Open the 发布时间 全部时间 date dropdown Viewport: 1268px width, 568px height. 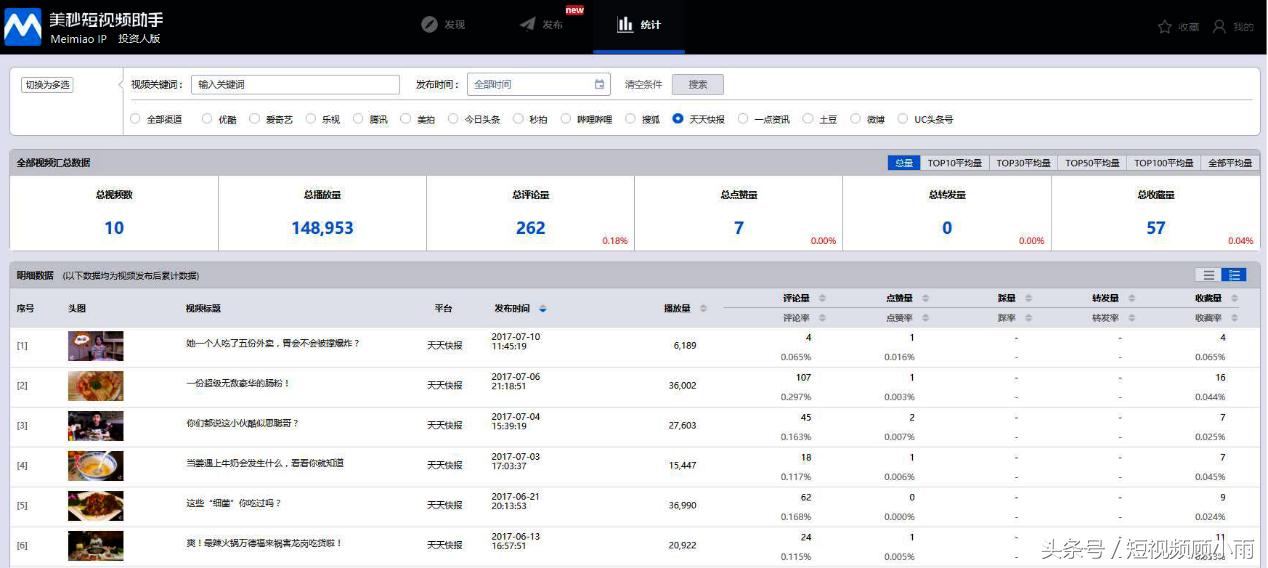click(x=539, y=85)
